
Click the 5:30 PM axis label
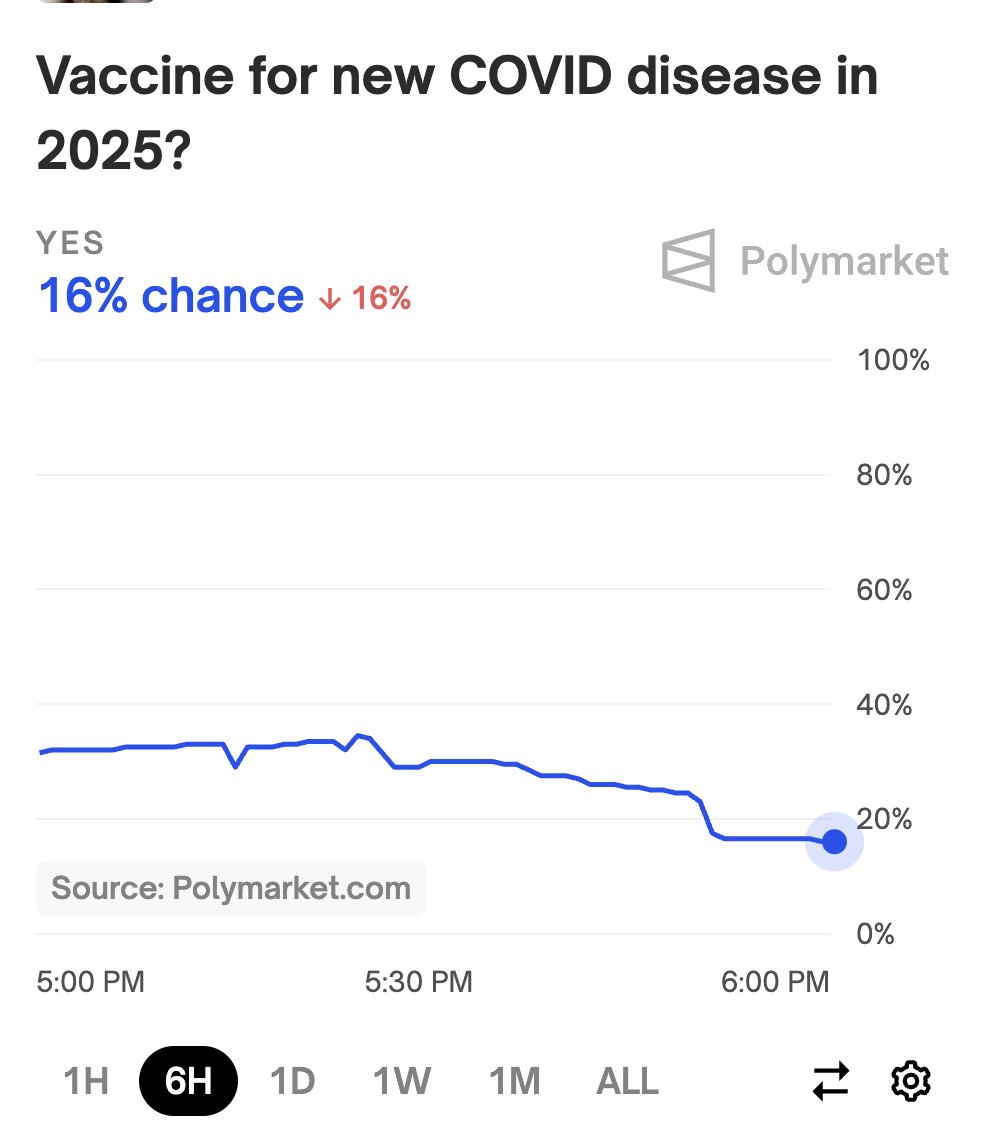tap(419, 982)
